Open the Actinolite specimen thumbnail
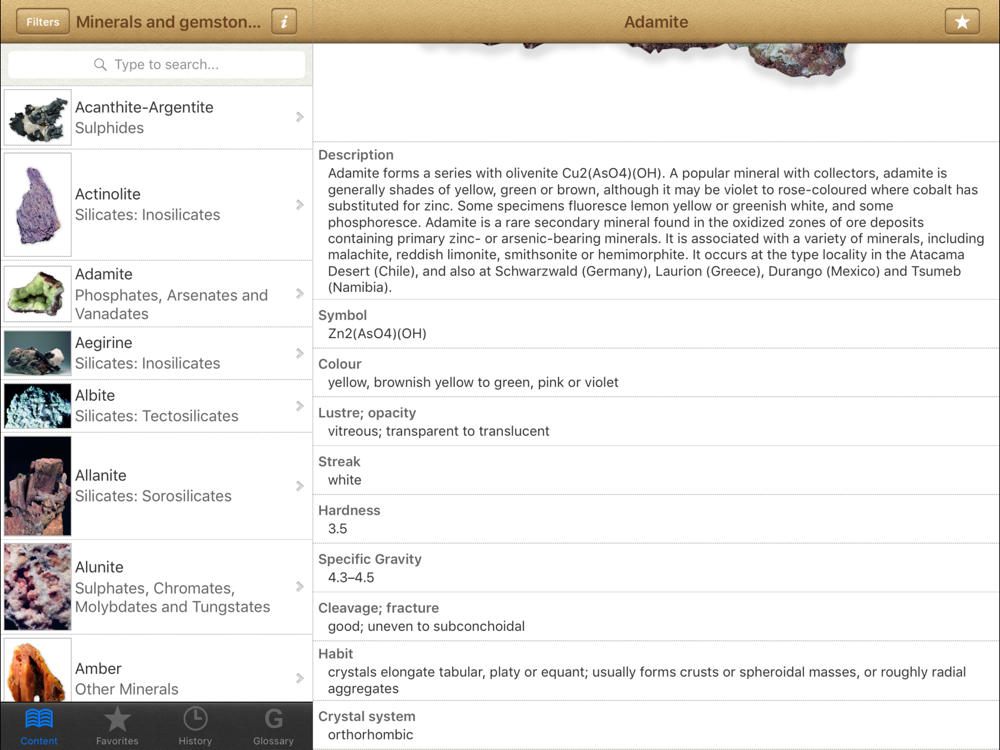The height and width of the screenshot is (750, 1000). [x=38, y=205]
